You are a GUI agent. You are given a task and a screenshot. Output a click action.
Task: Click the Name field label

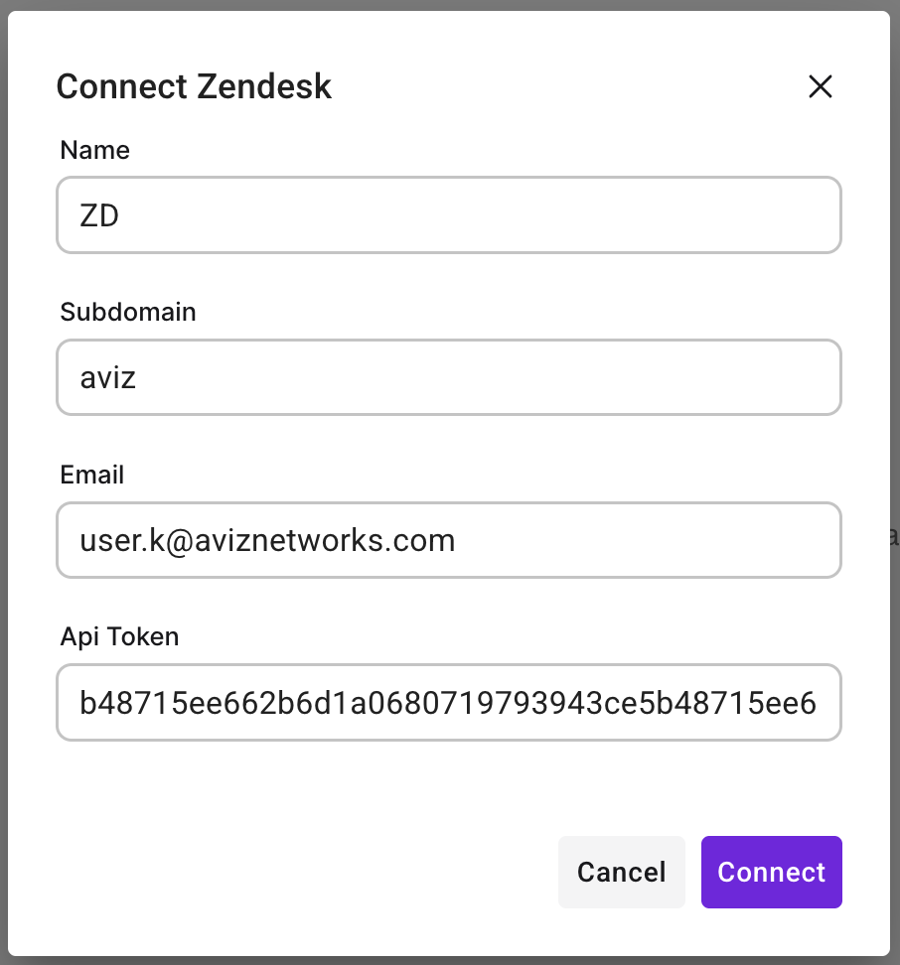95,150
